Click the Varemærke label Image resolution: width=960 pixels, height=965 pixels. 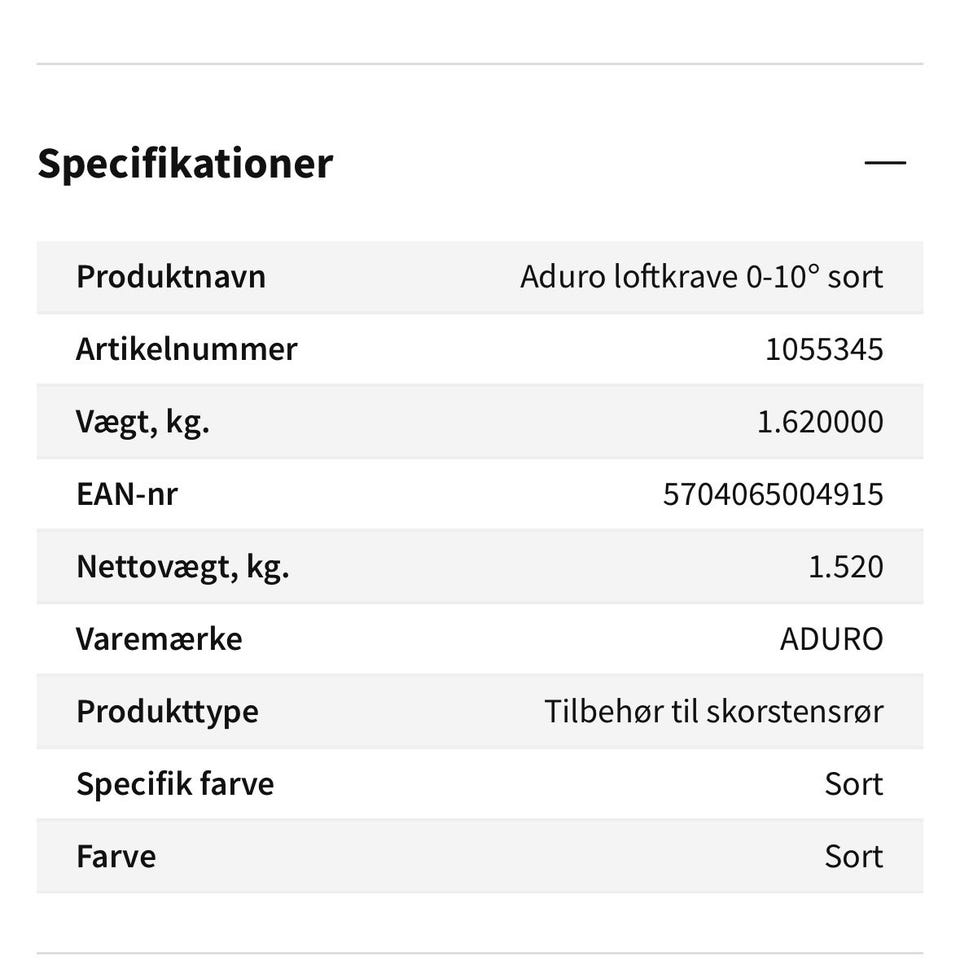[159, 639]
